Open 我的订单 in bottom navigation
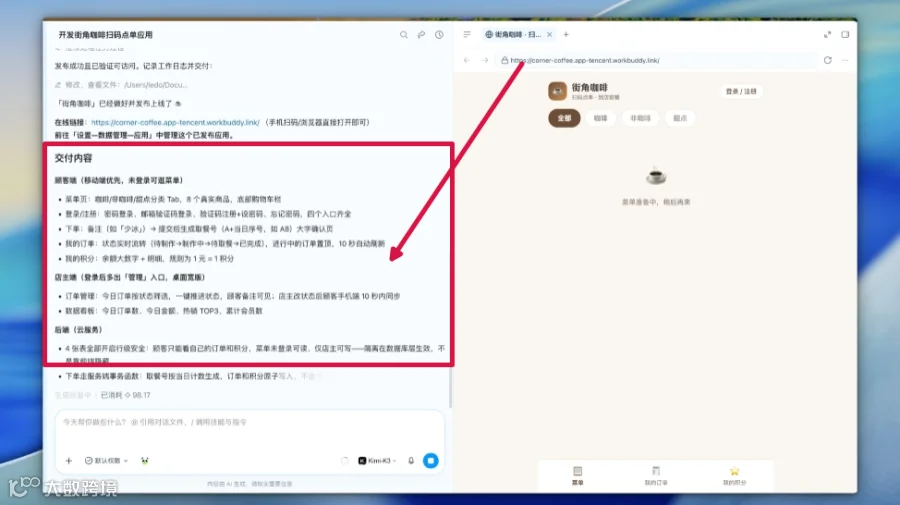The width and height of the screenshot is (900, 505). coord(655,476)
